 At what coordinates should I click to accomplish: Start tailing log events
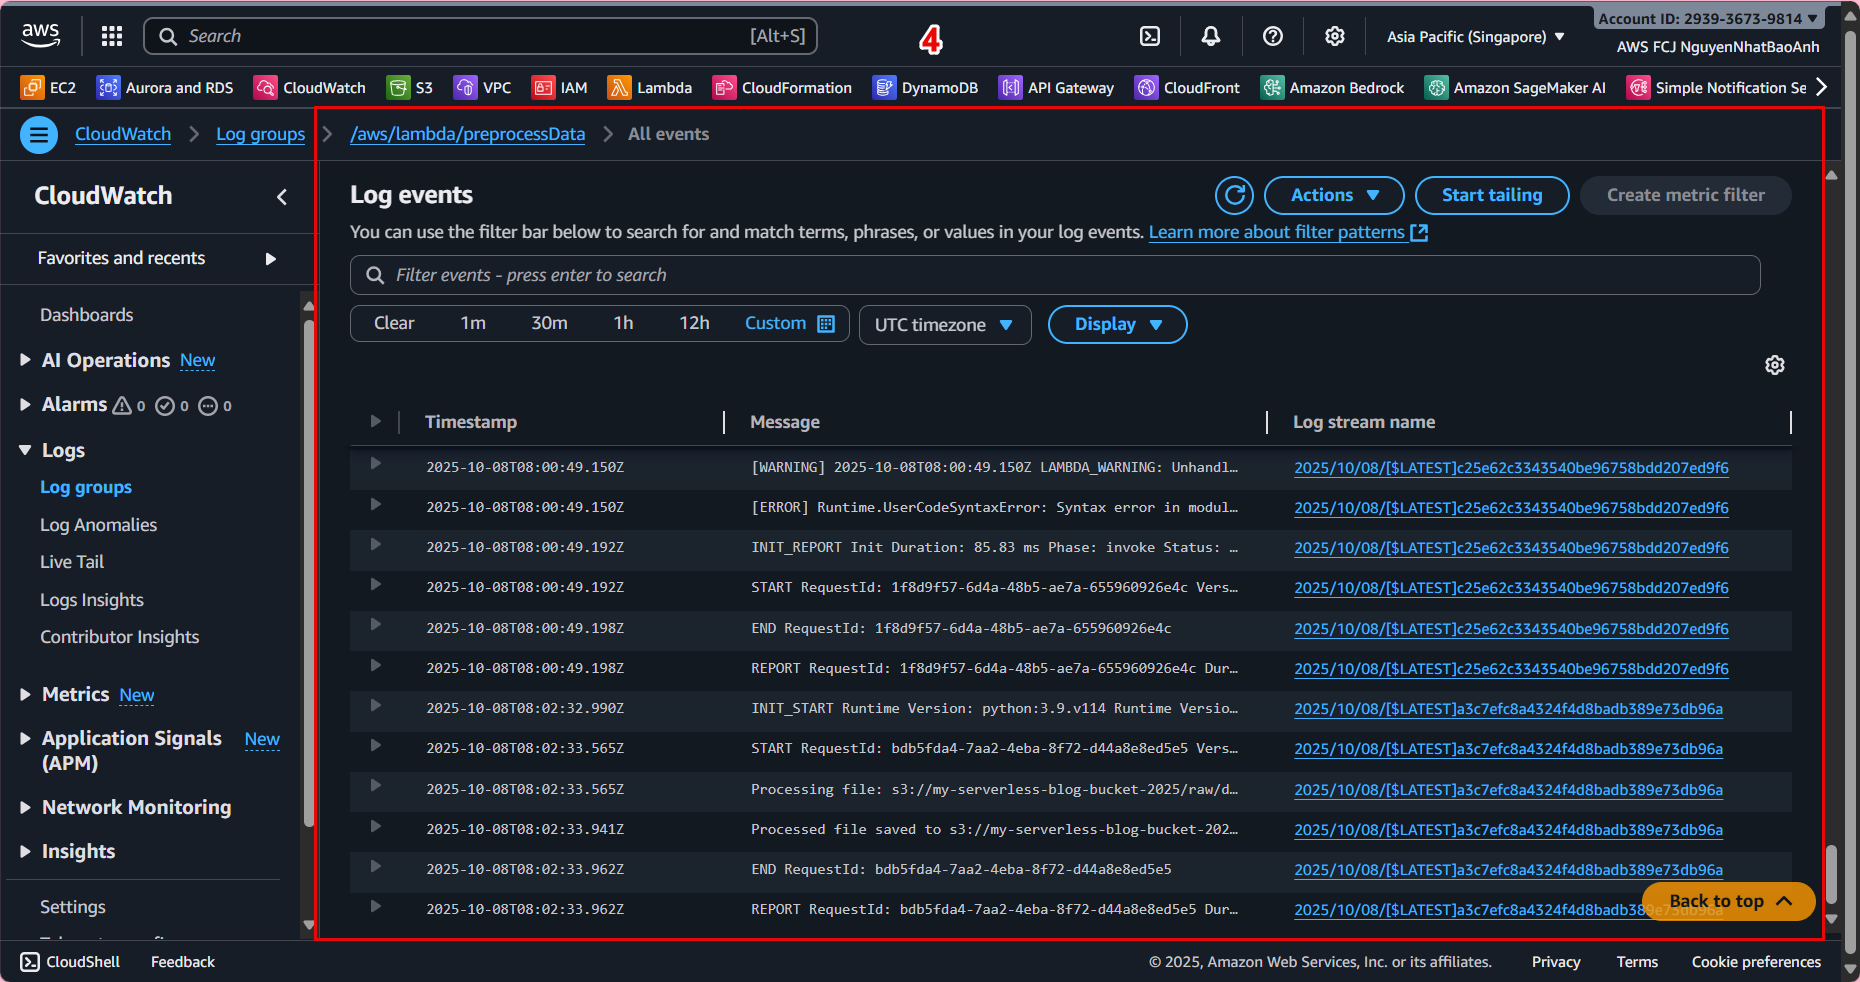coord(1492,195)
